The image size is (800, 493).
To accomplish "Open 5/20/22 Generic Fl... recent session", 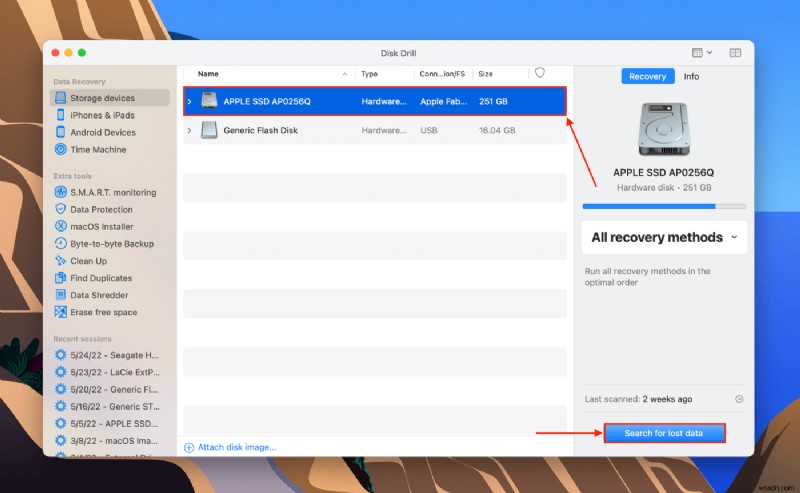I will tap(114, 389).
